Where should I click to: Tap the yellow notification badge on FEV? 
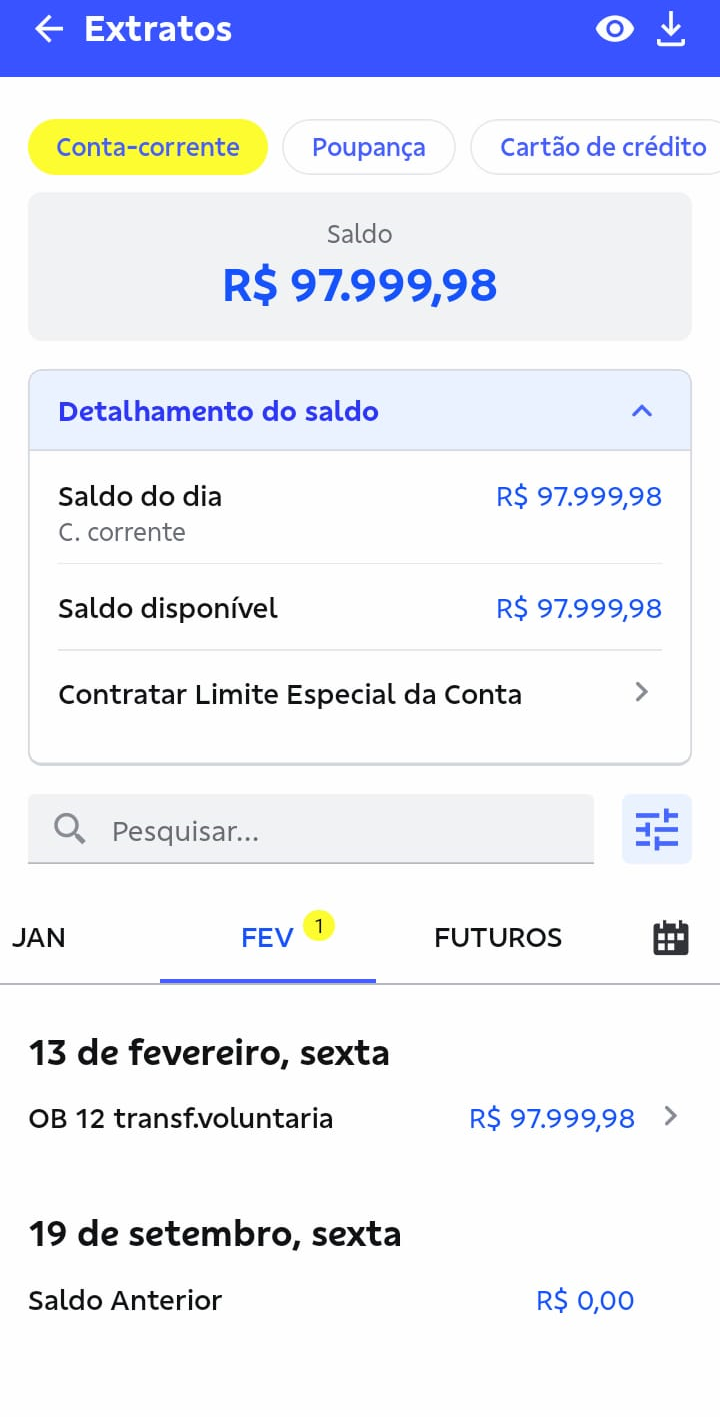[319, 927]
